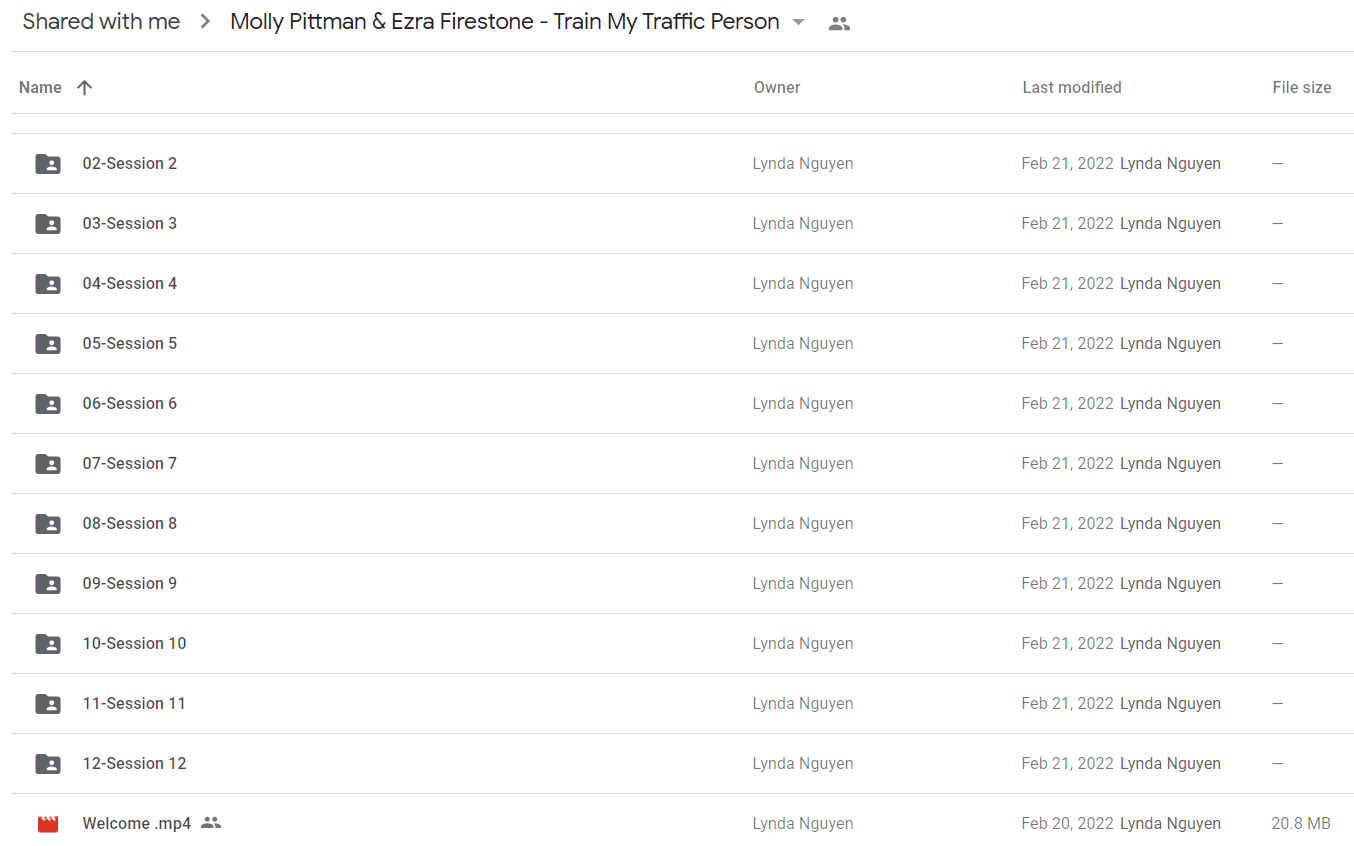1354x846 pixels.
Task: Click the shared folder icon for 12-Session 12
Action: pyautogui.click(x=48, y=764)
